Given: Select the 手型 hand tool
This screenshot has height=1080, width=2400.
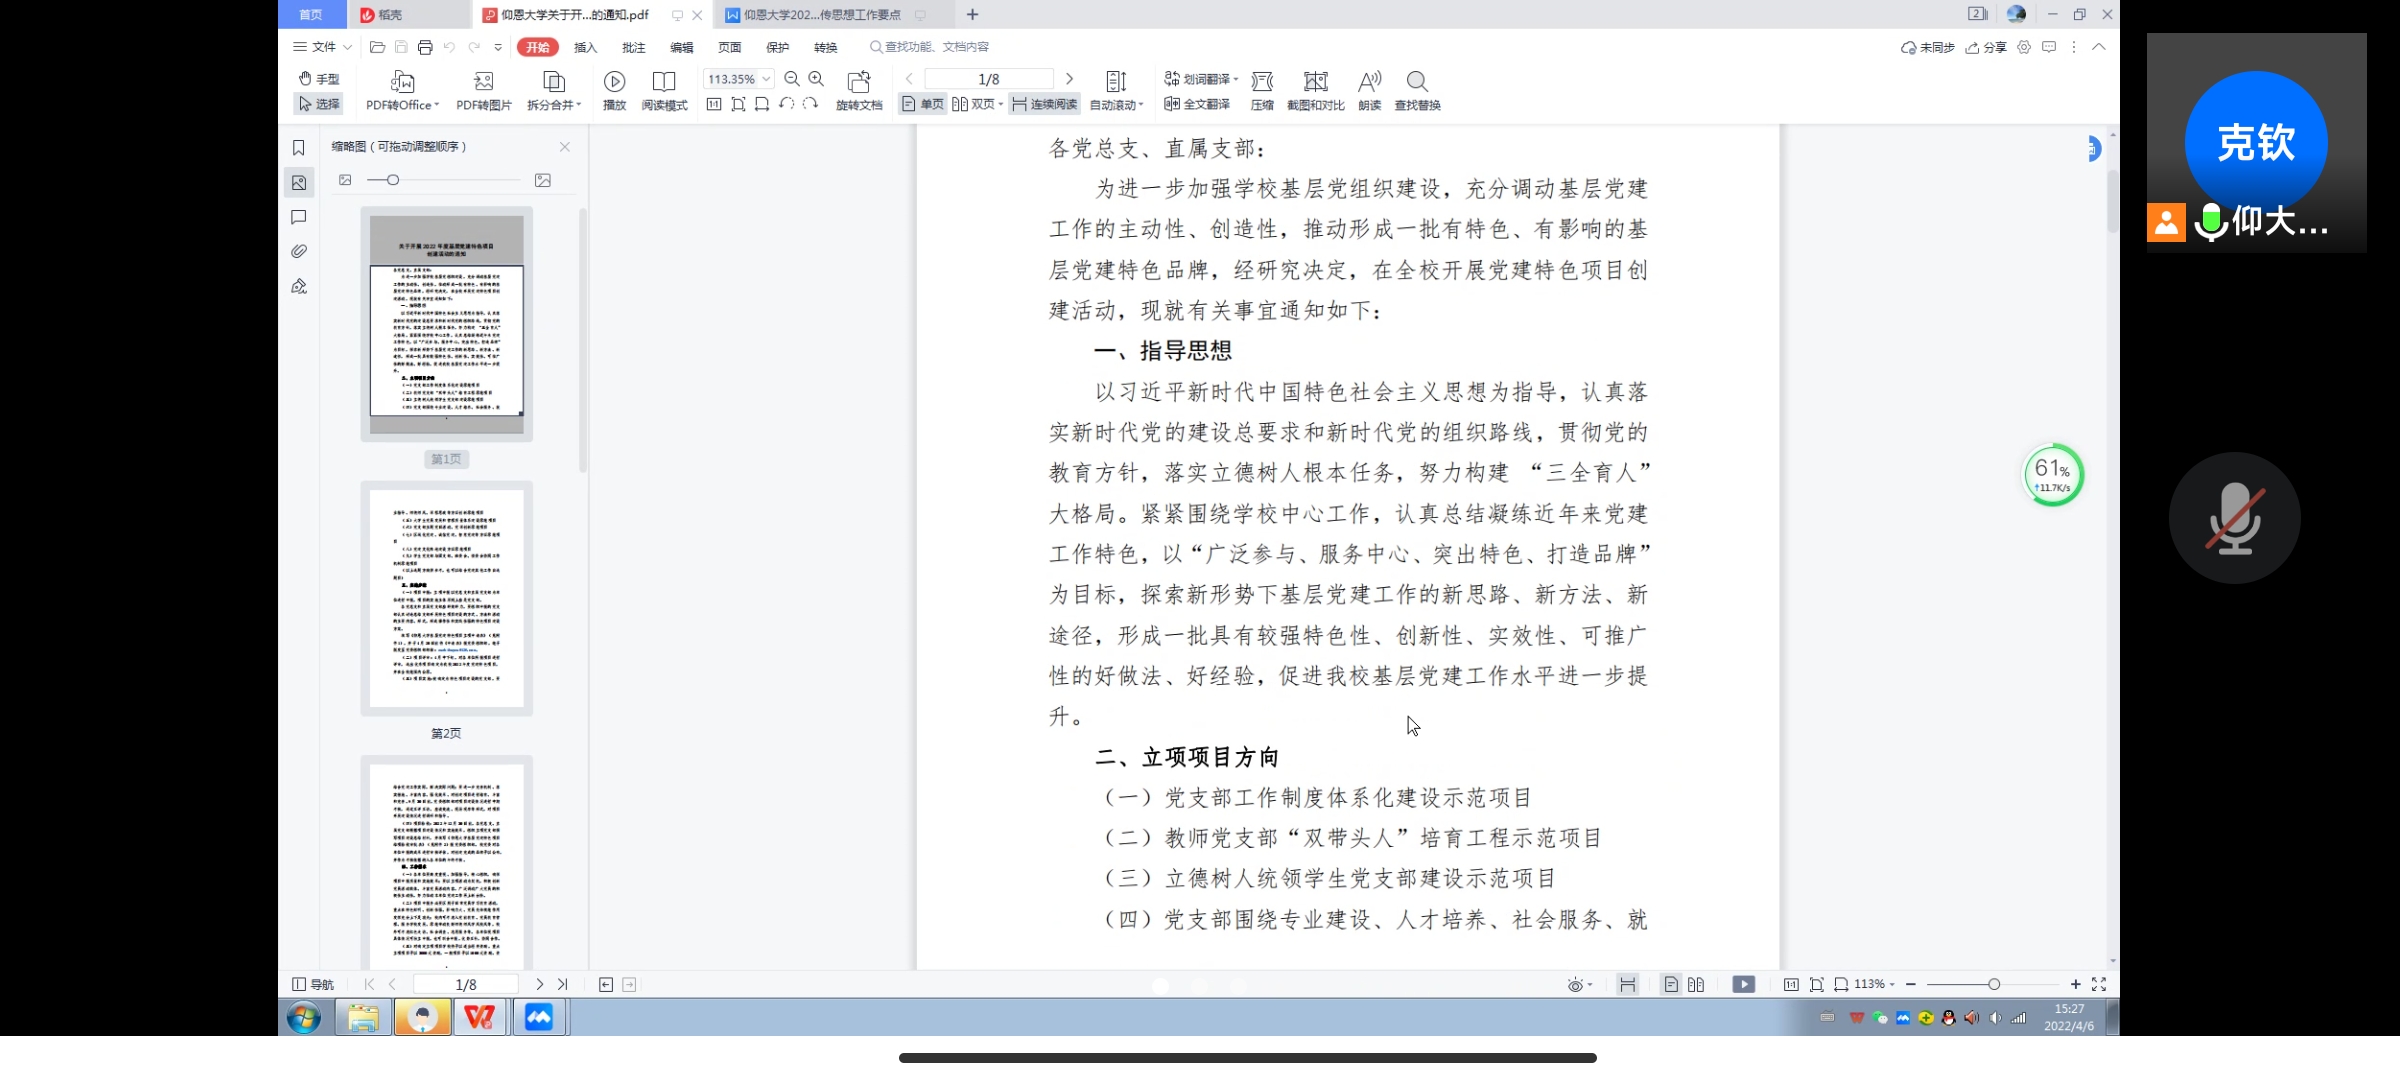Looking at the screenshot, I should click(x=319, y=78).
